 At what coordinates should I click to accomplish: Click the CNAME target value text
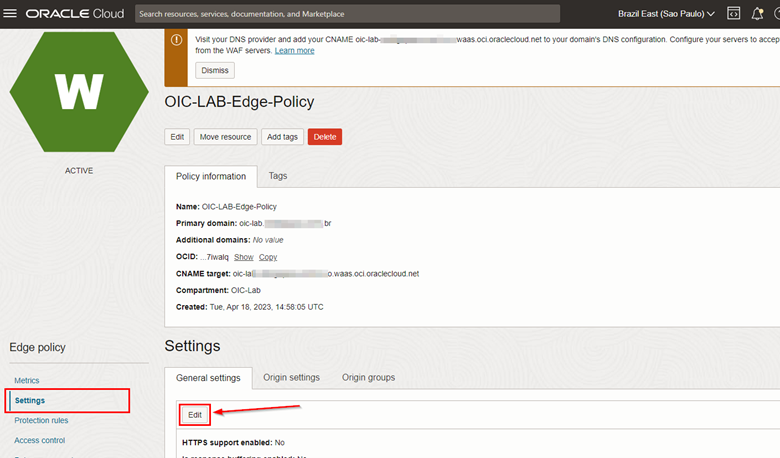[x=326, y=274]
